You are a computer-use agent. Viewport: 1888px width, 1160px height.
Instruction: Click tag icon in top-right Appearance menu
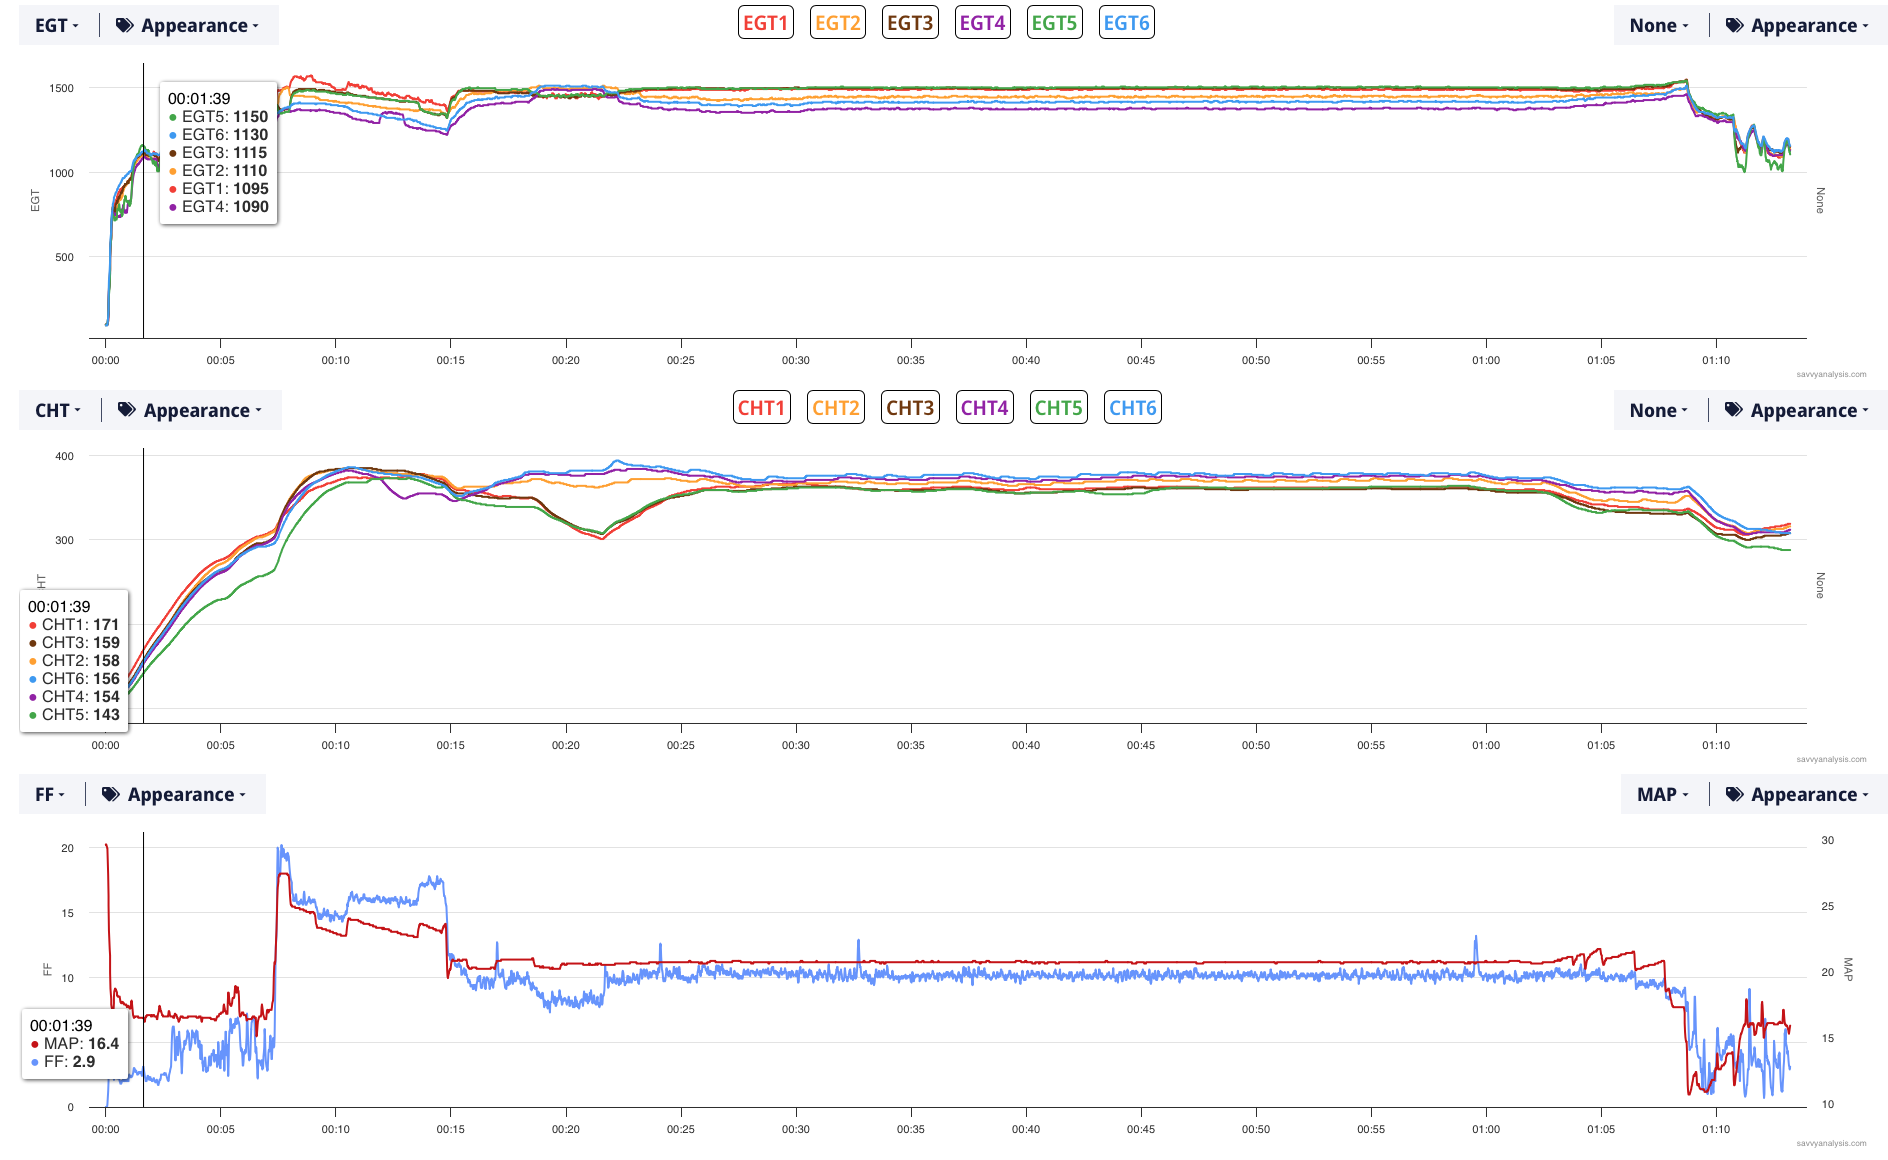point(1735,26)
